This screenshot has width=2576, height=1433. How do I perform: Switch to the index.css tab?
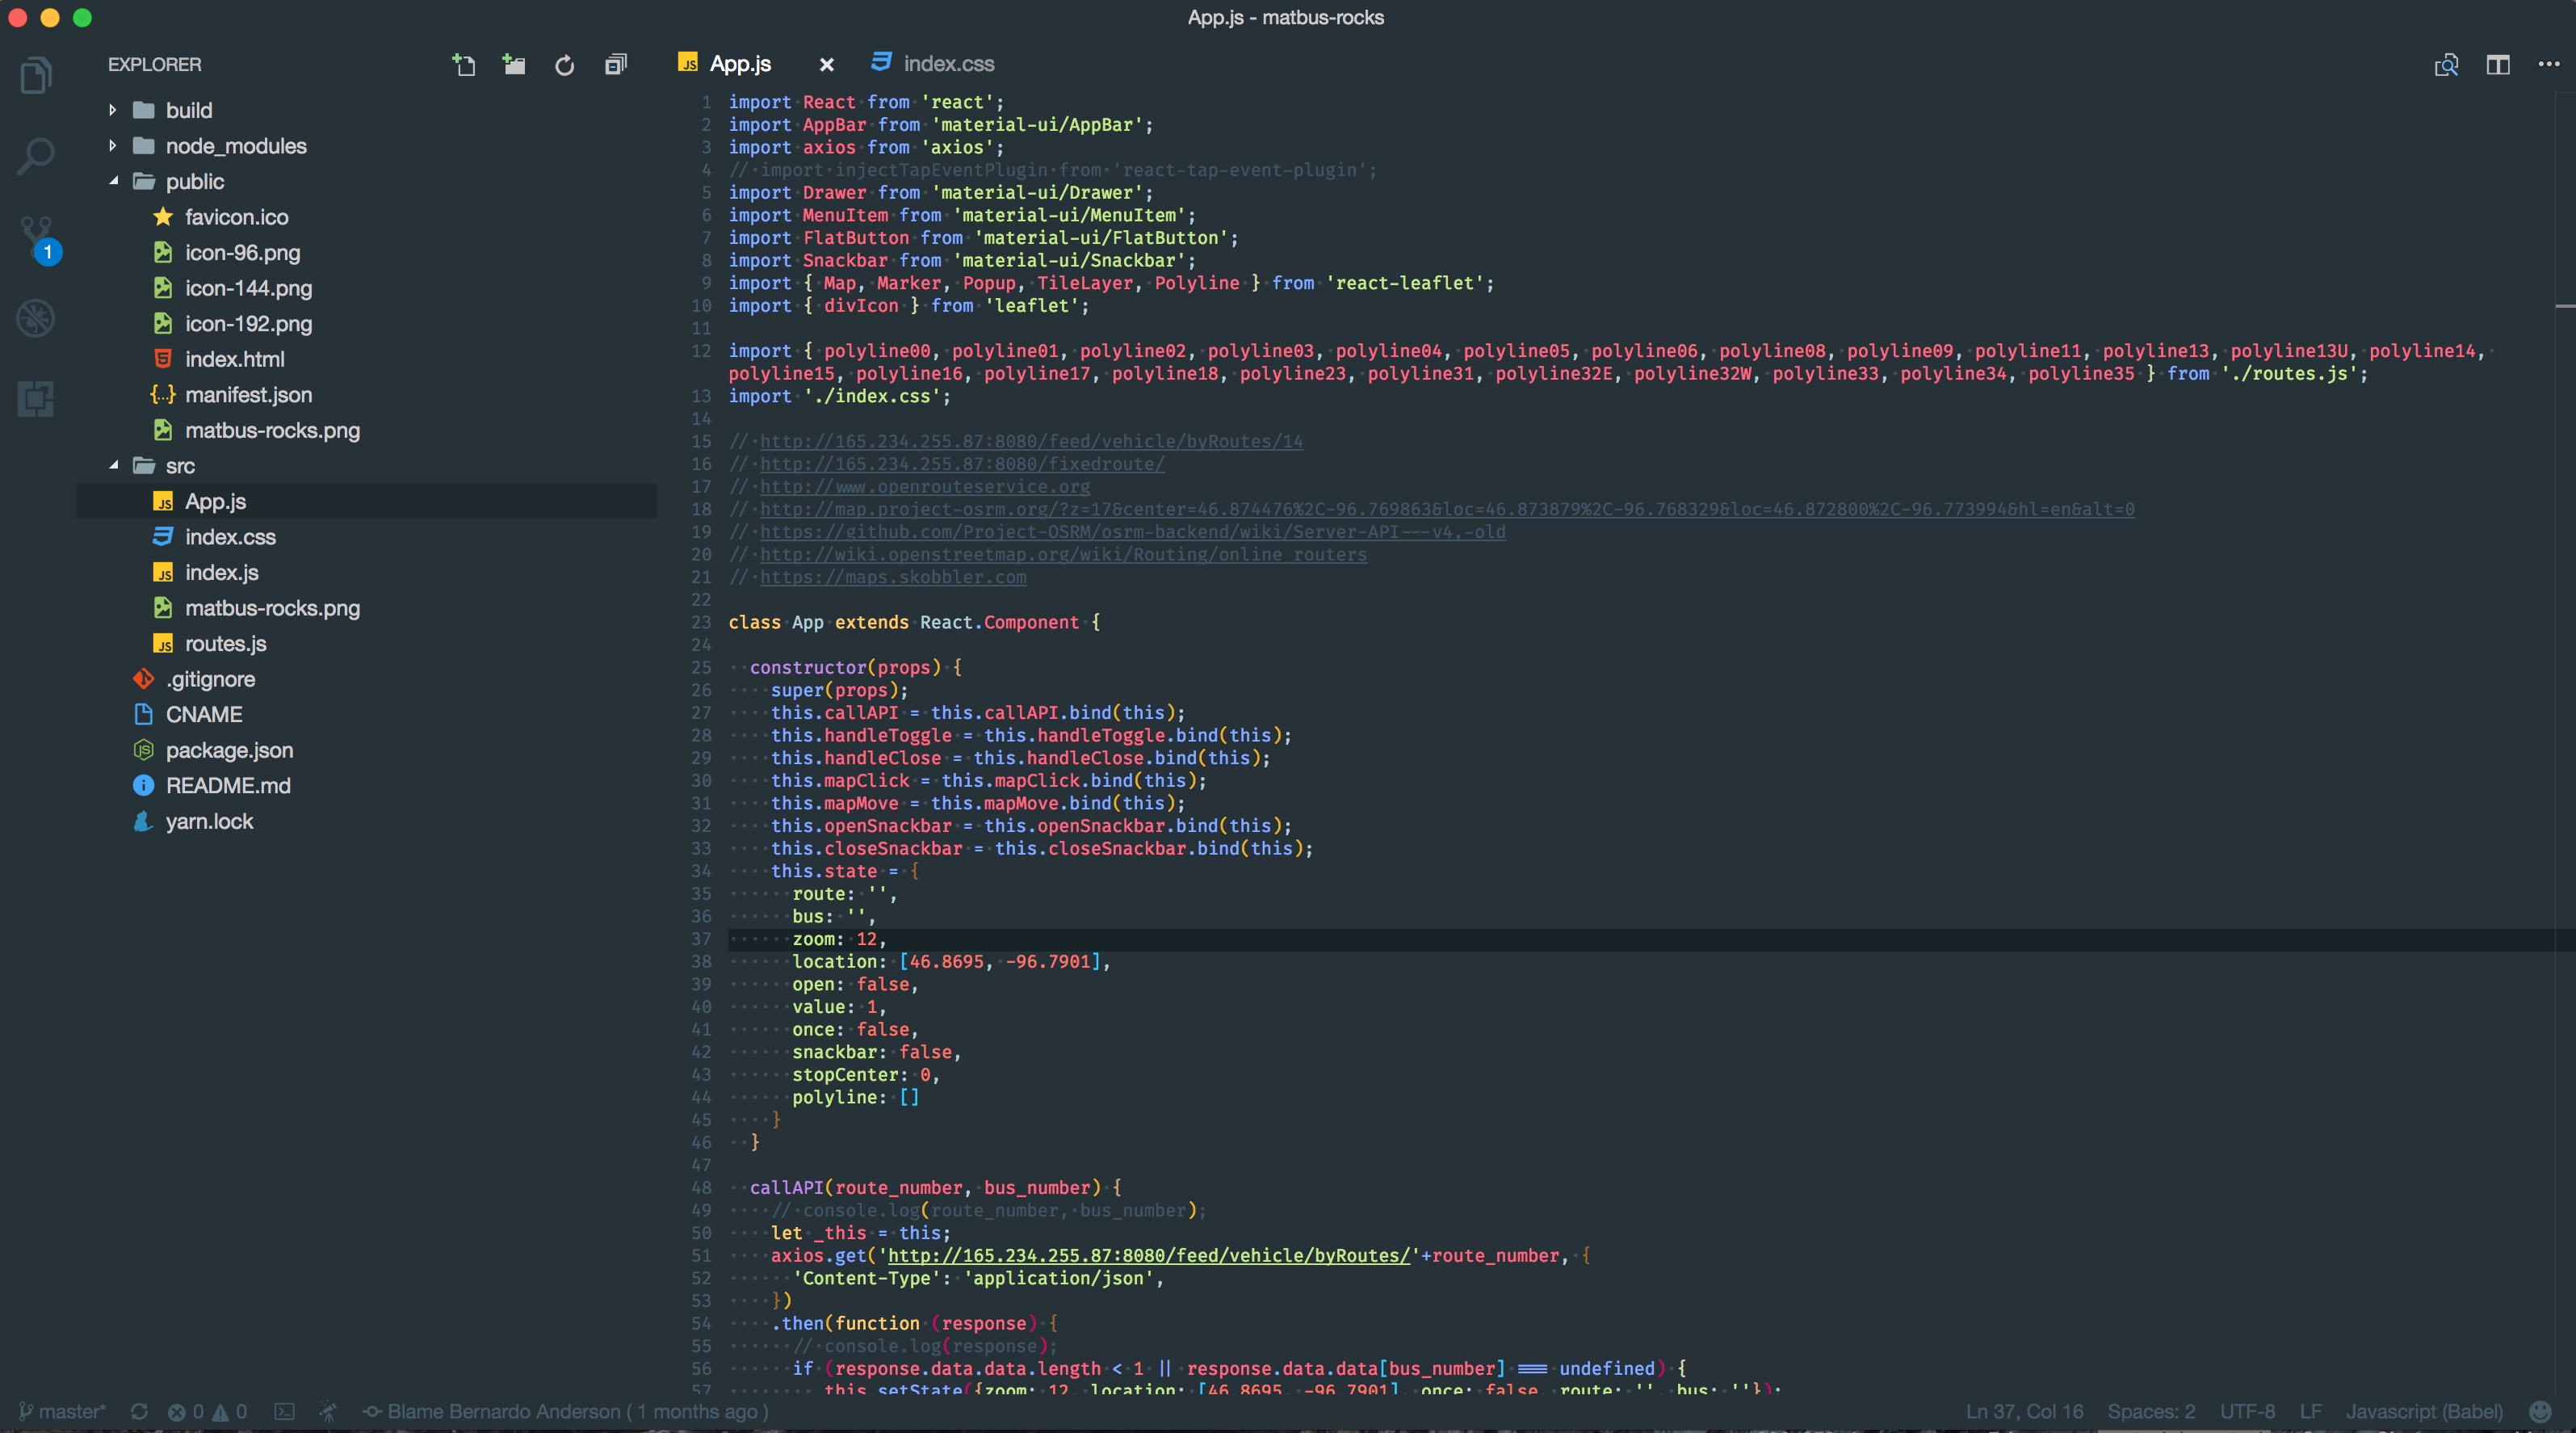[947, 64]
